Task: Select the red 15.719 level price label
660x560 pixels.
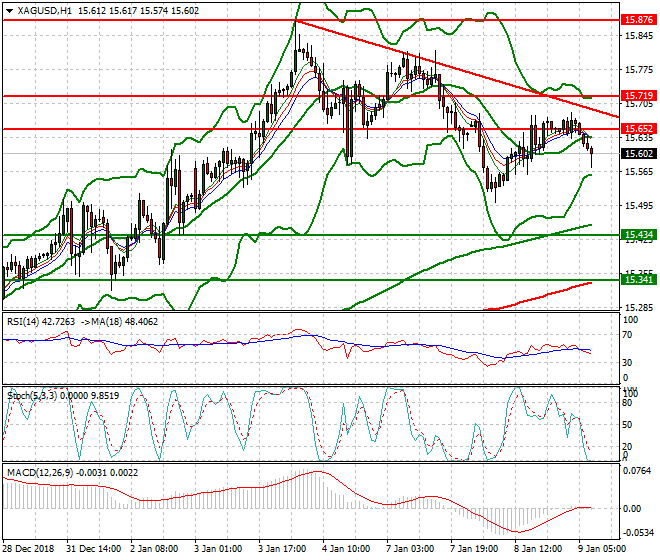Action: [x=639, y=96]
